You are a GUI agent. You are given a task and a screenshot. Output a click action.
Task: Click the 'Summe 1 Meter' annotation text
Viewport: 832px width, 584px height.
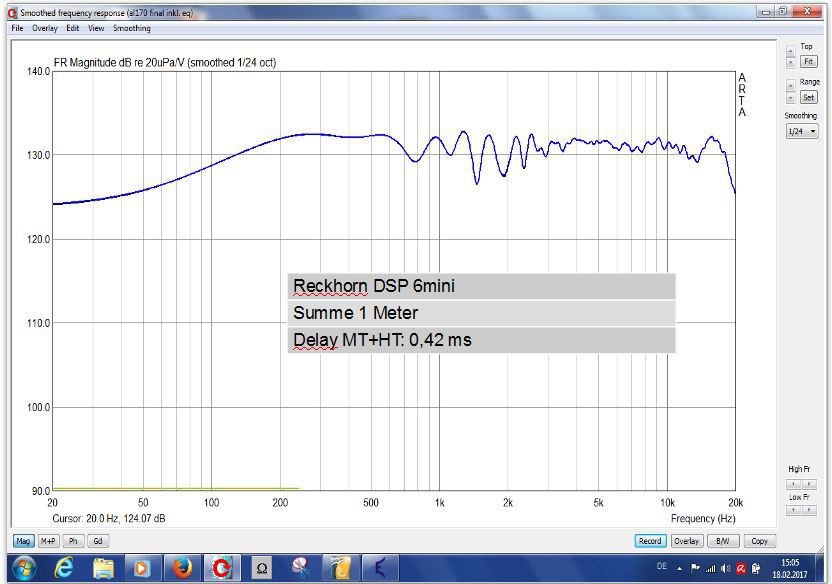coord(356,313)
